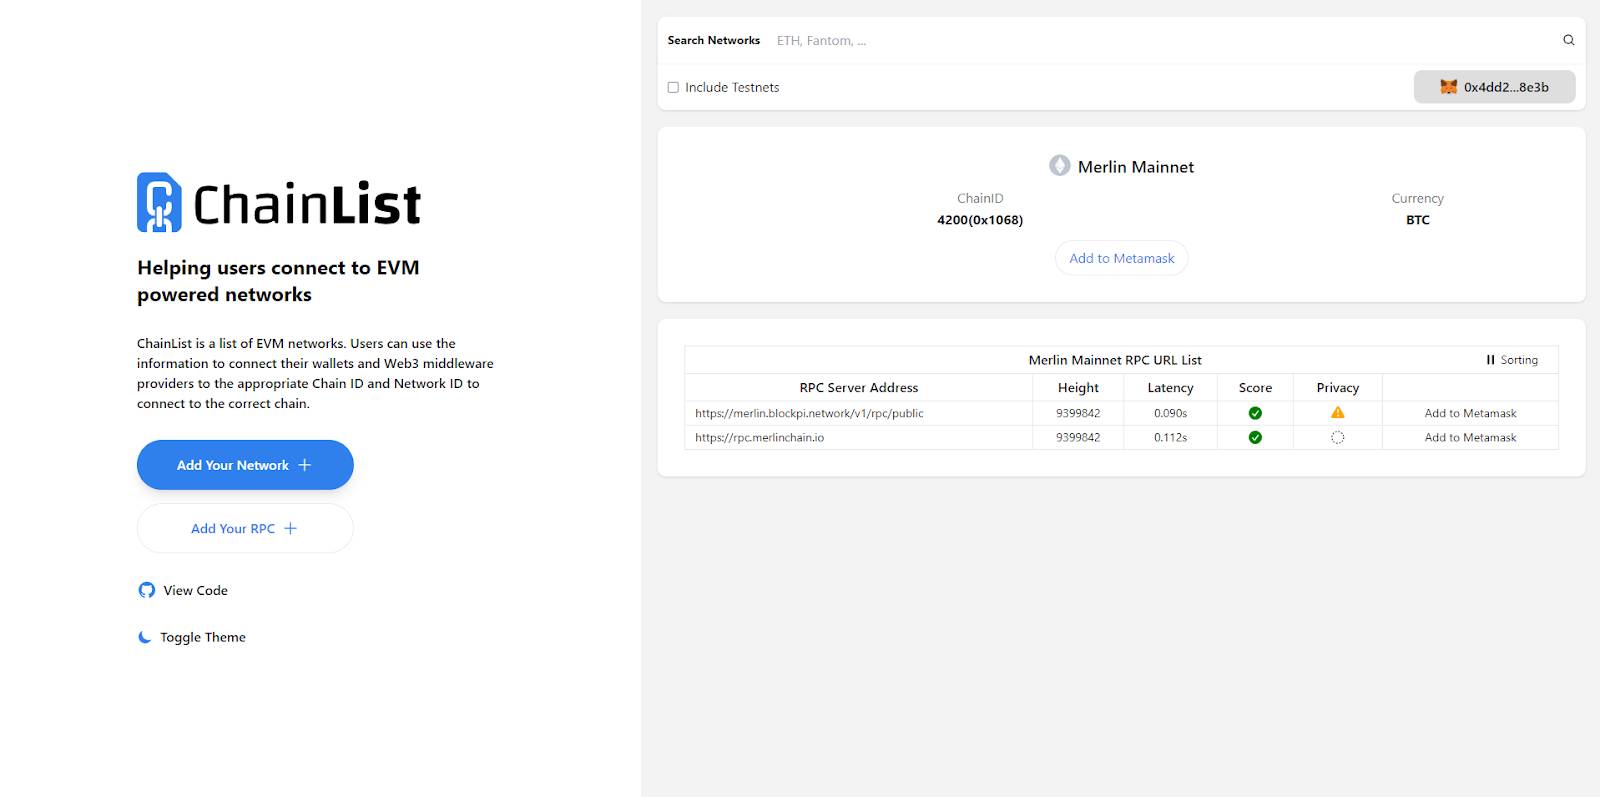Image resolution: width=1600 pixels, height=797 pixels.
Task: Click the Include Testnets label
Action: click(732, 87)
